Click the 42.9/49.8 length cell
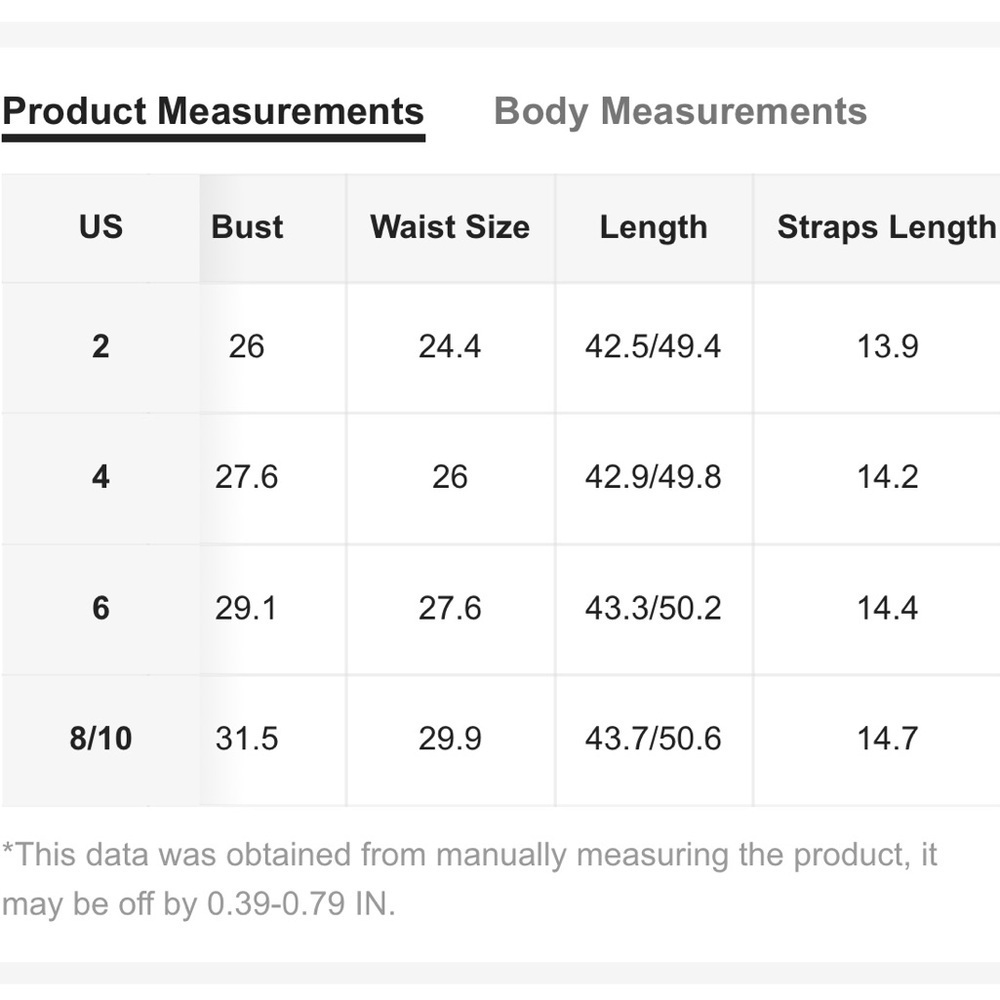1000x1000 pixels. 653,477
